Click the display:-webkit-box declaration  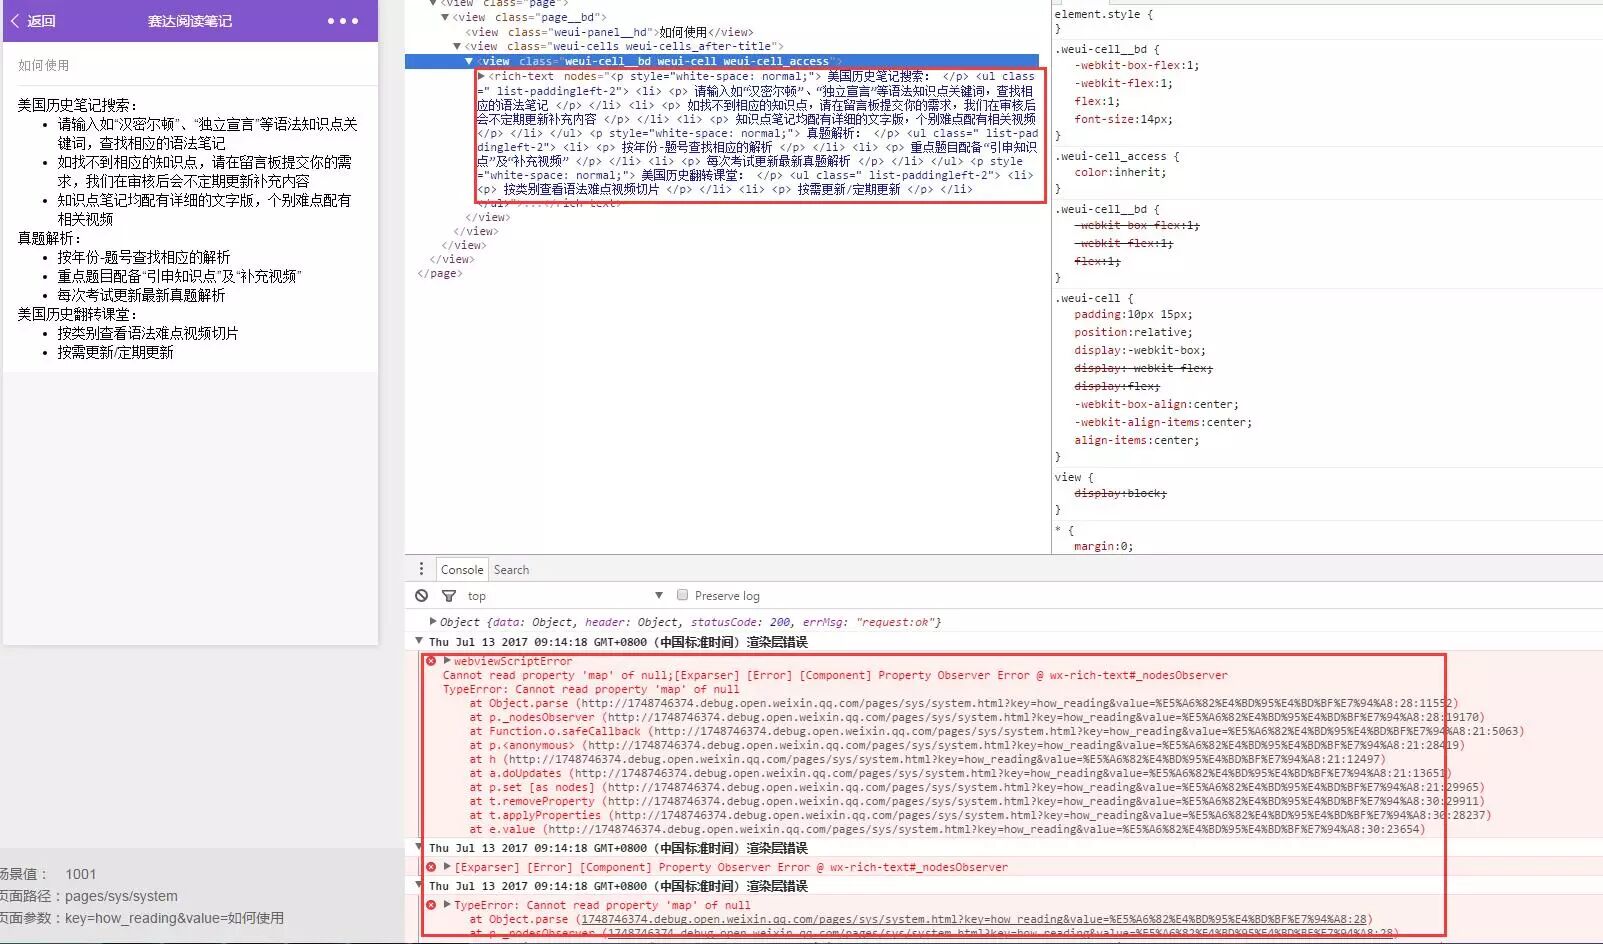tap(1140, 350)
